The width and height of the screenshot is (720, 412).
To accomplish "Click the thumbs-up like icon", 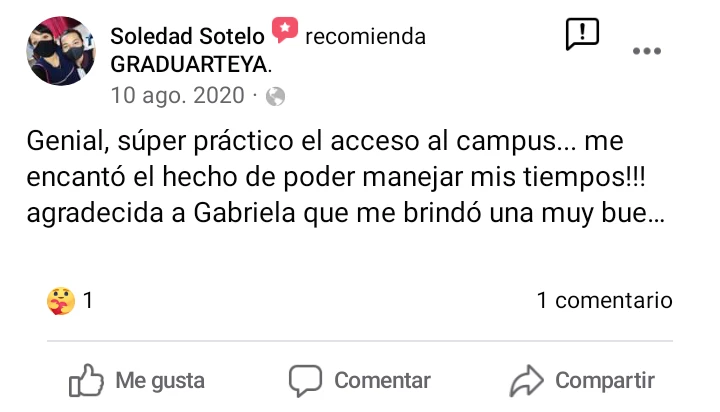I will click(x=86, y=380).
